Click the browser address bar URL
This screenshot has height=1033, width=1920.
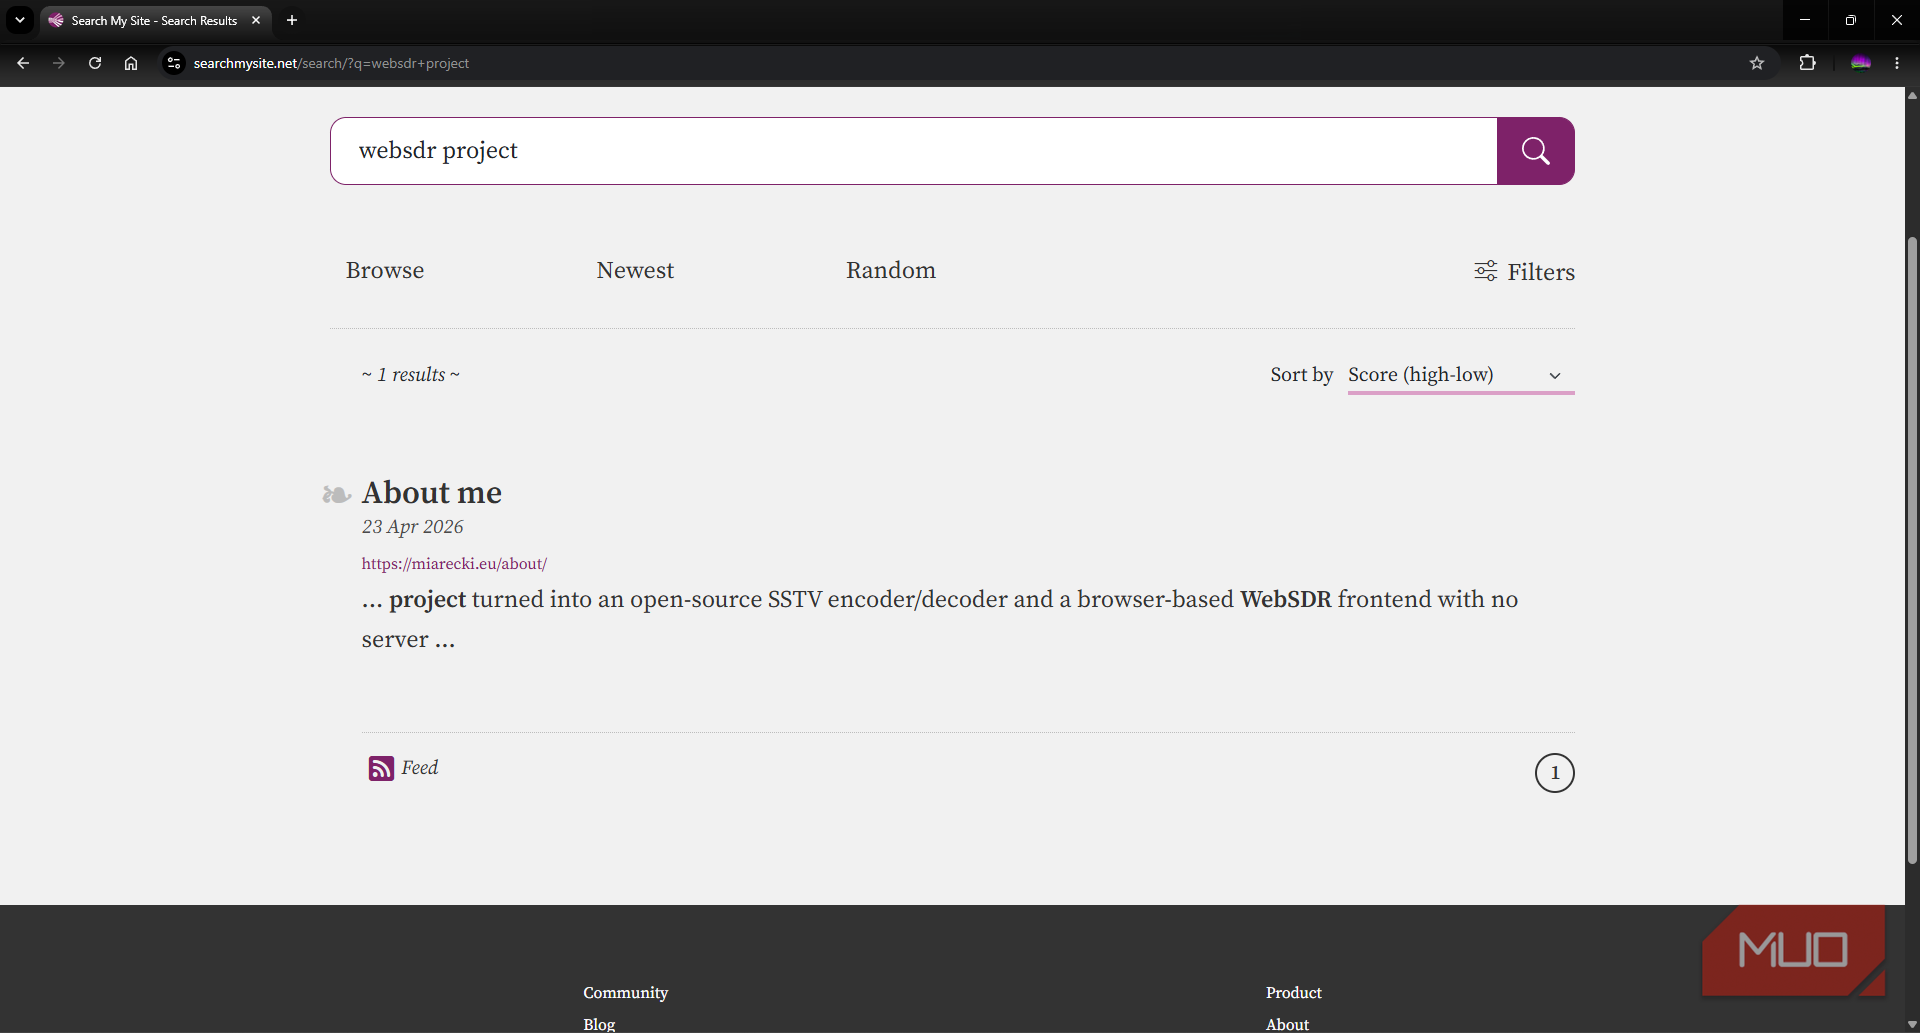pyautogui.click(x=331, y=63)
